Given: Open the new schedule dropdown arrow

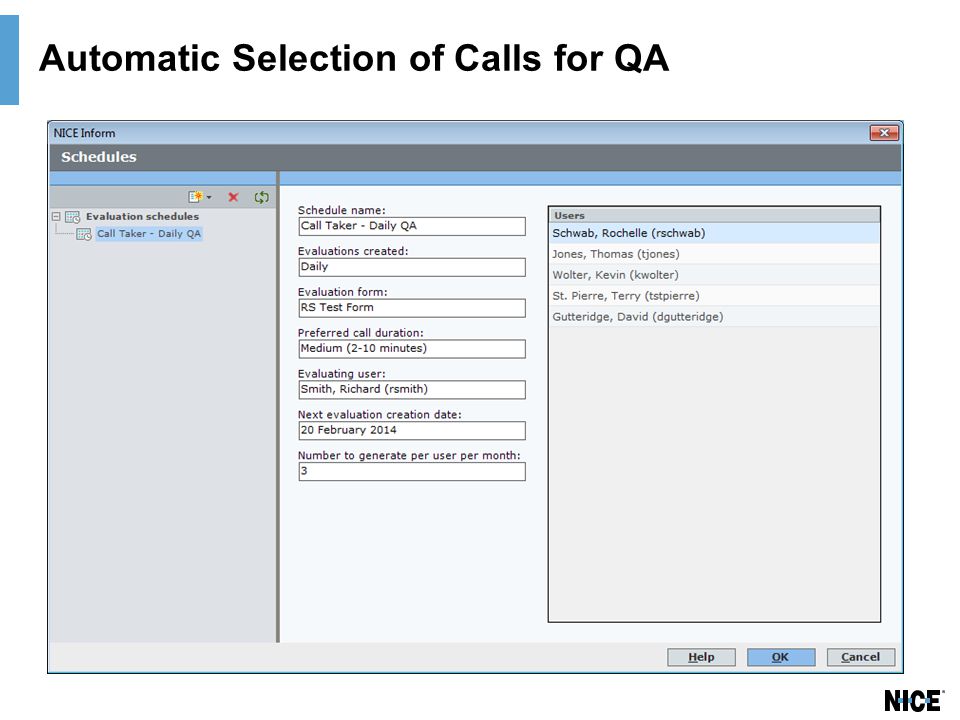Looking at the screenshot, I should (209, 197).
